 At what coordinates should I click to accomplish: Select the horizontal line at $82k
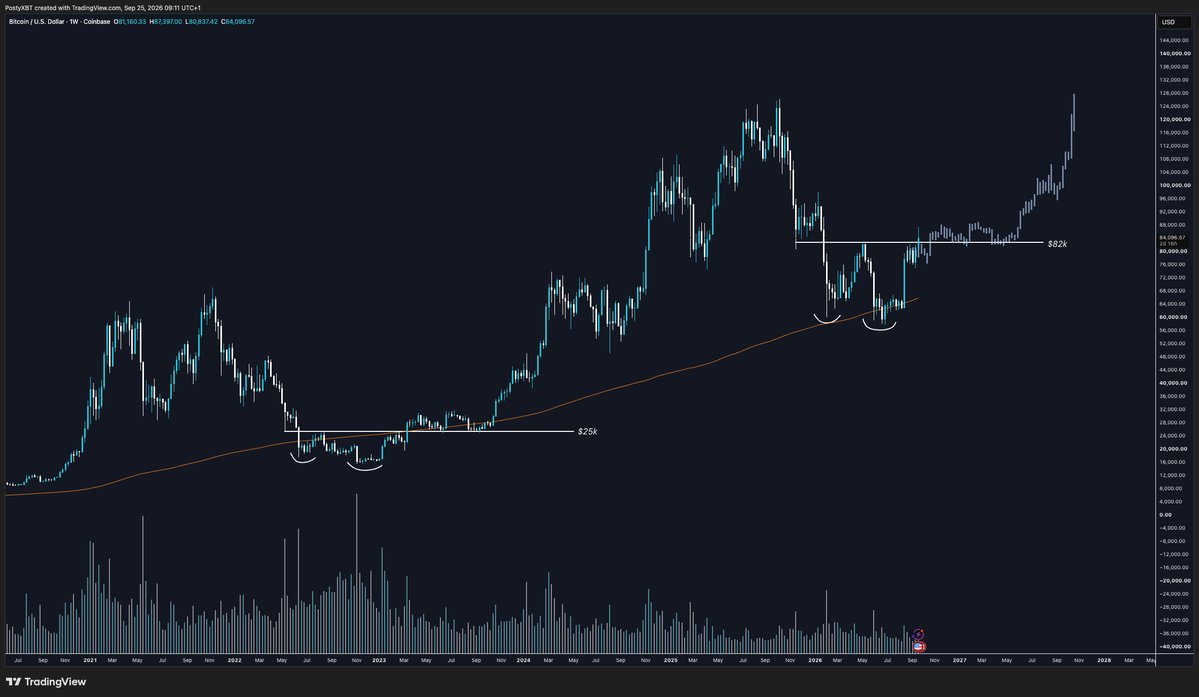(919, 243)
